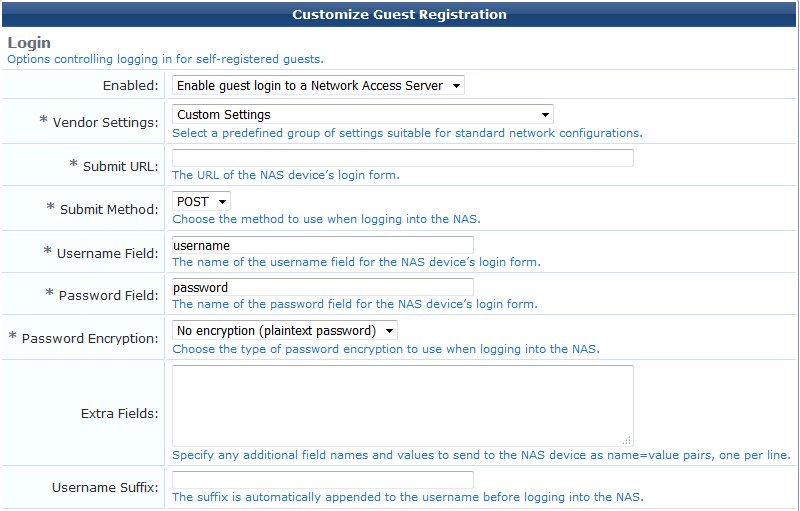The width and height of the screenshot is (800, 511).
Task: Click the Extra Fields label
Action: tap(119, 413)
